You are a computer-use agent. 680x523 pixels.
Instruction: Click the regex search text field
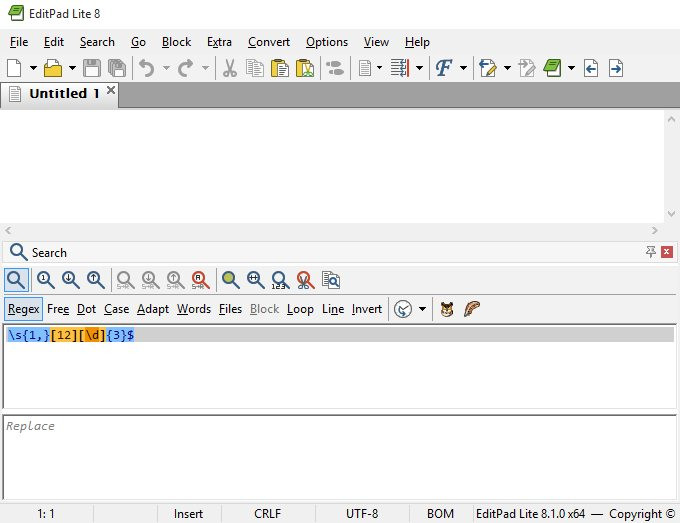pos(340,366)
